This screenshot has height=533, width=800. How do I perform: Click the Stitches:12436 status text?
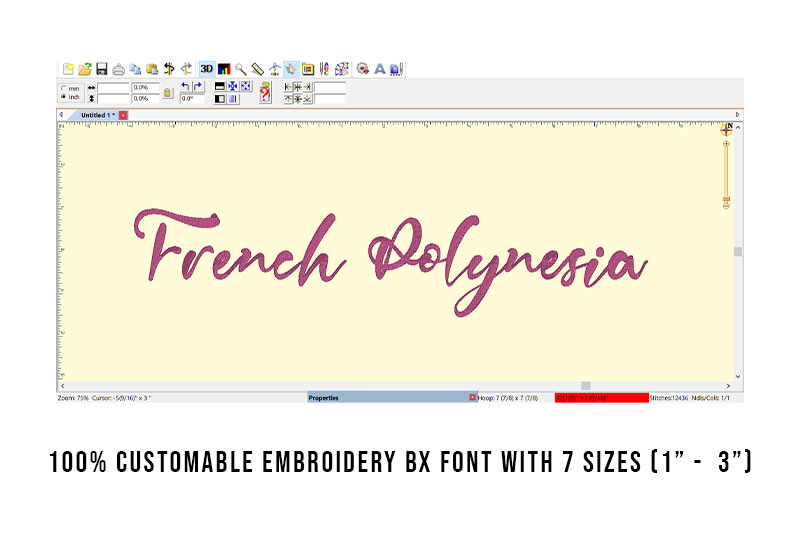point(669,398)
